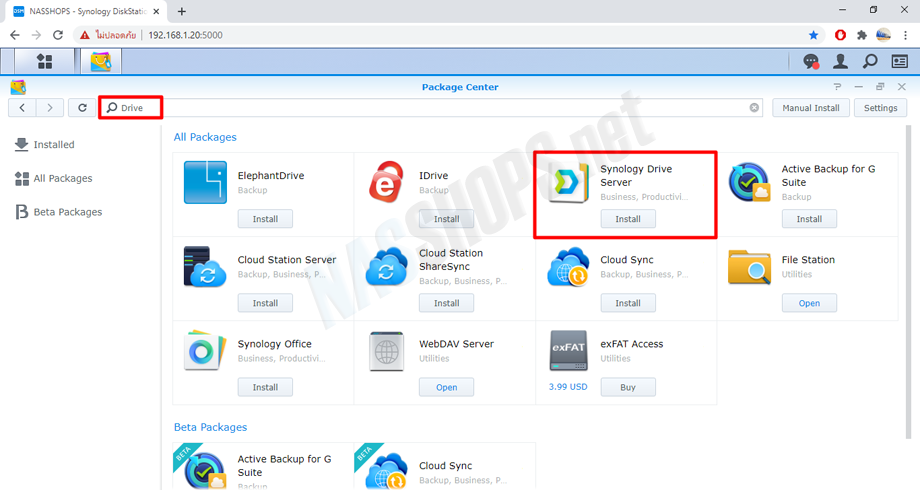Open the DSM Main Menu grid icon
The image size is (920, 490).
coord(45,61)
